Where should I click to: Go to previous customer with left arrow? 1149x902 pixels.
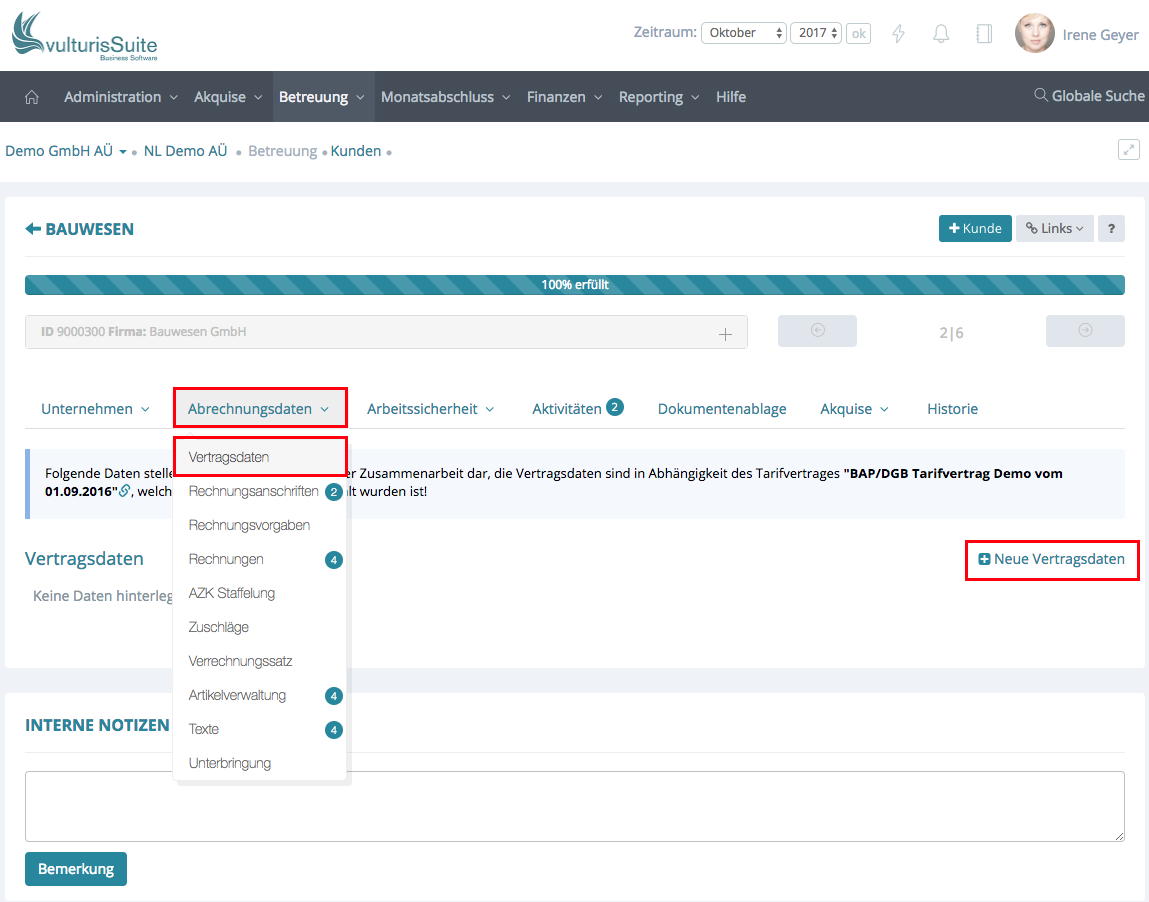coord(817,331)
